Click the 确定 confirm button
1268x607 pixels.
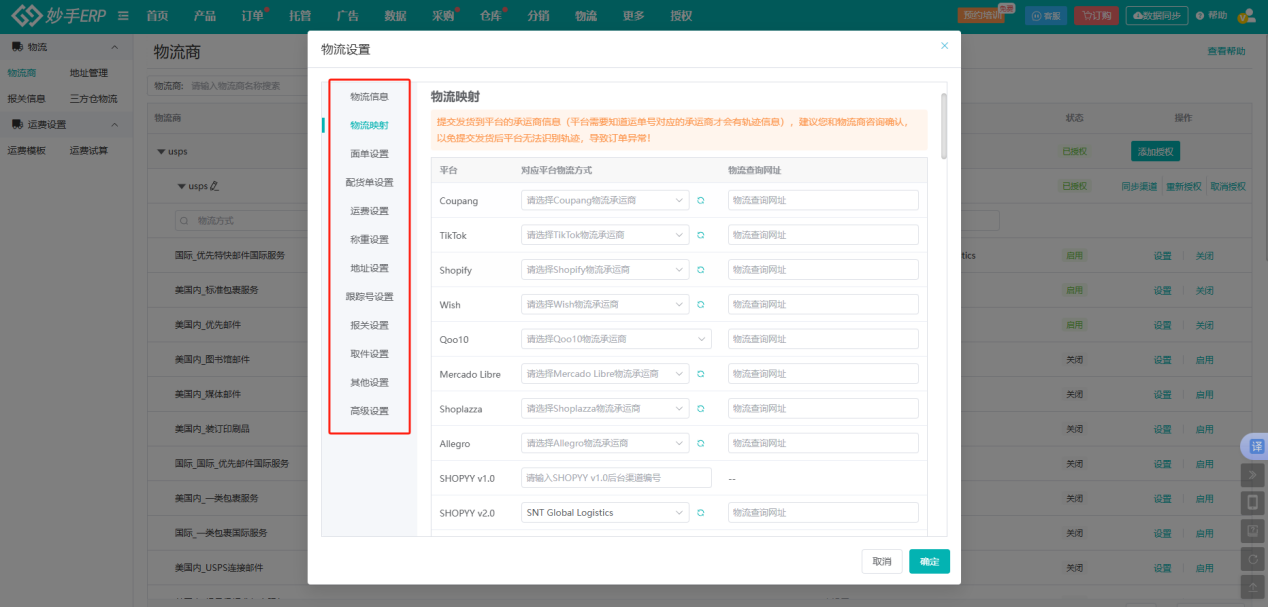(929, 561)
